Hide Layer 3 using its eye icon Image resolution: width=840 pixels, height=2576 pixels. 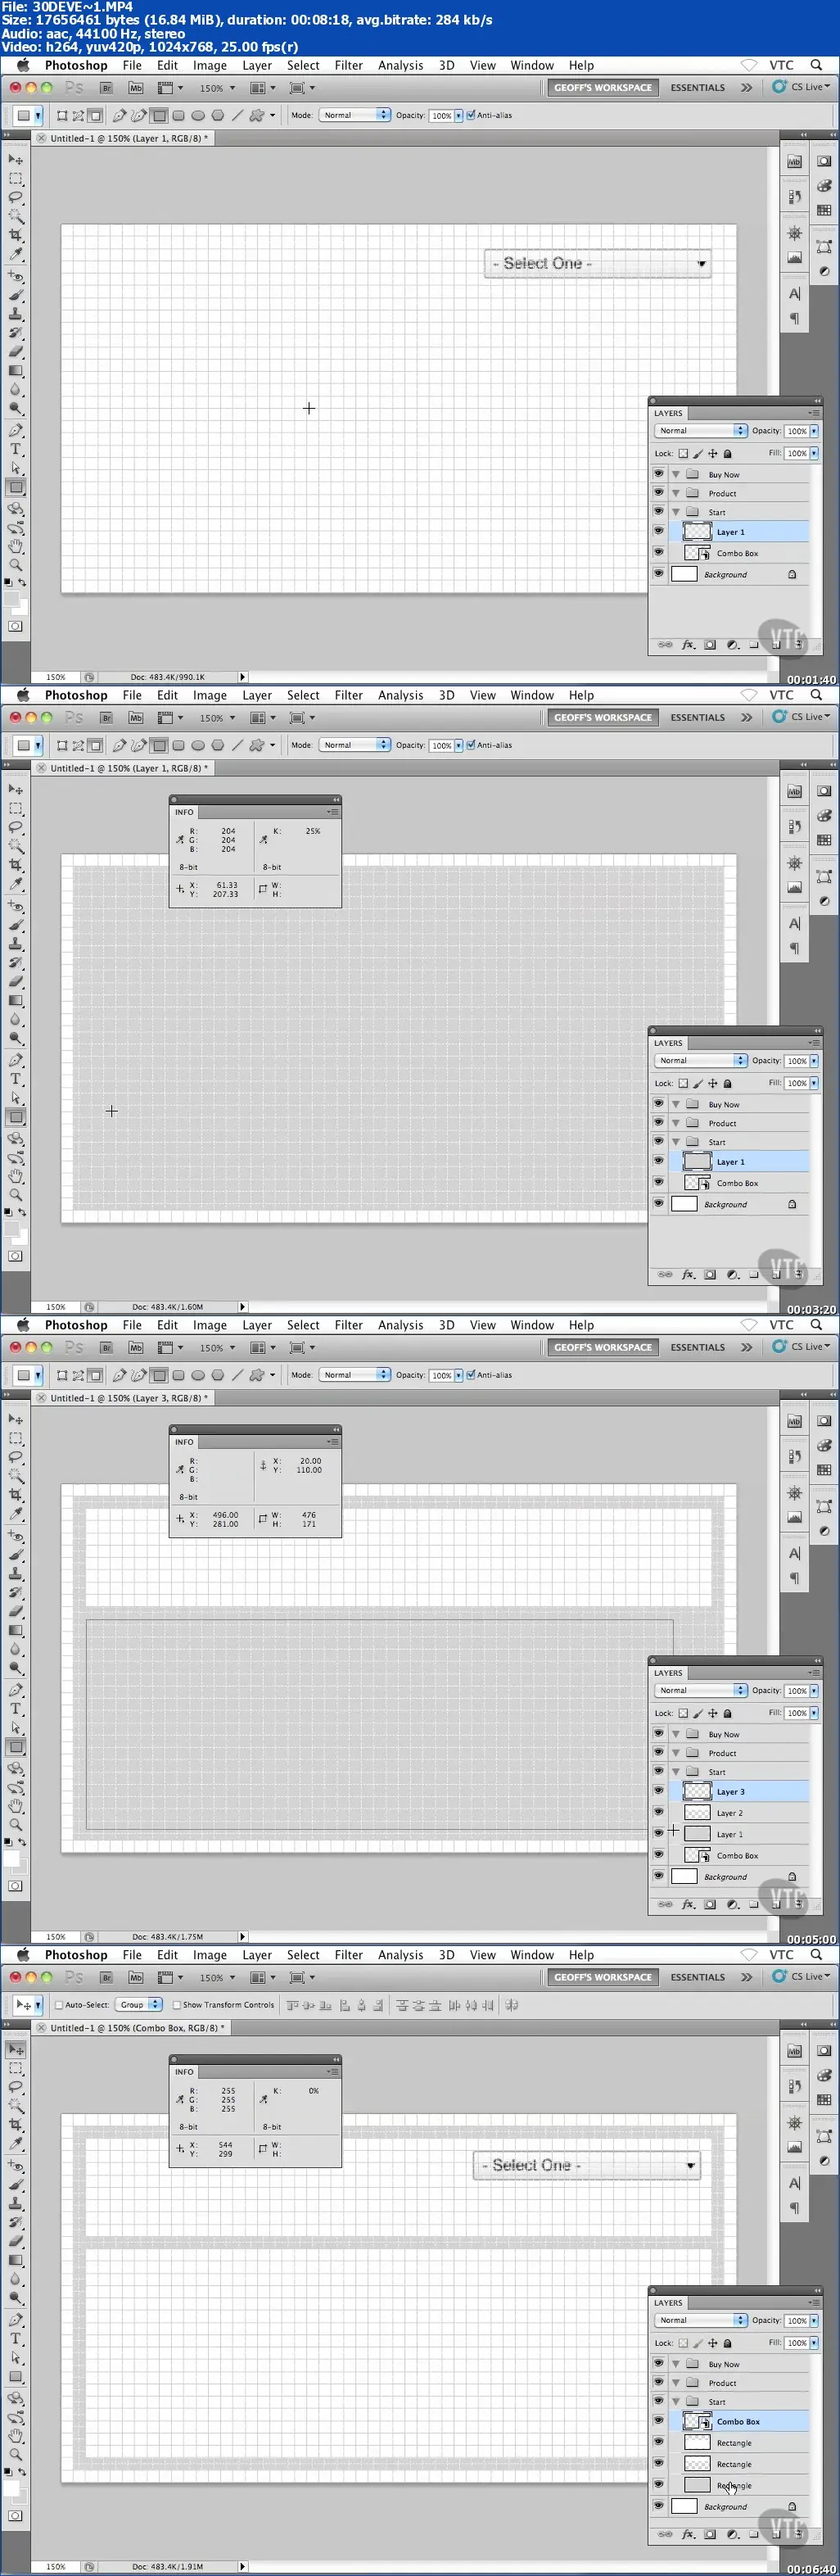(658, 1791)
